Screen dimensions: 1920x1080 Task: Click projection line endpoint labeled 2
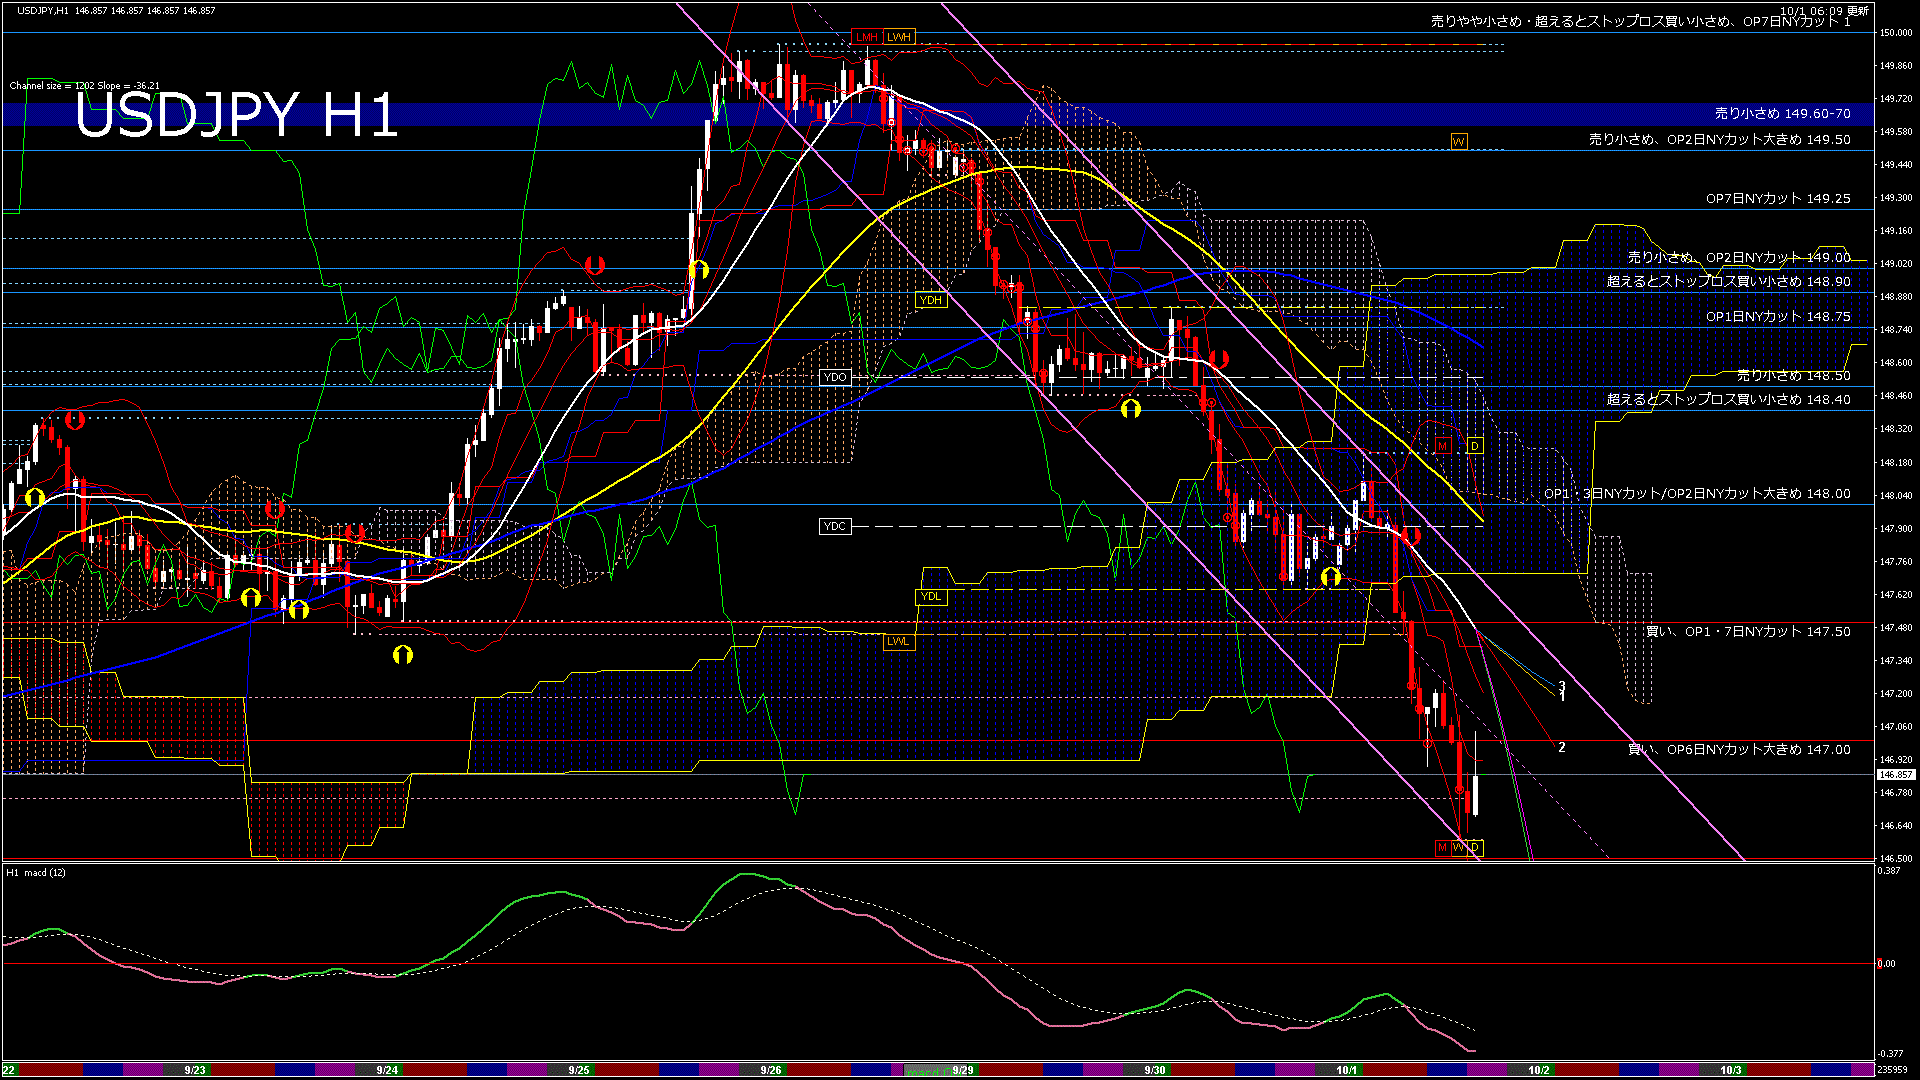tap(1561, 747)
